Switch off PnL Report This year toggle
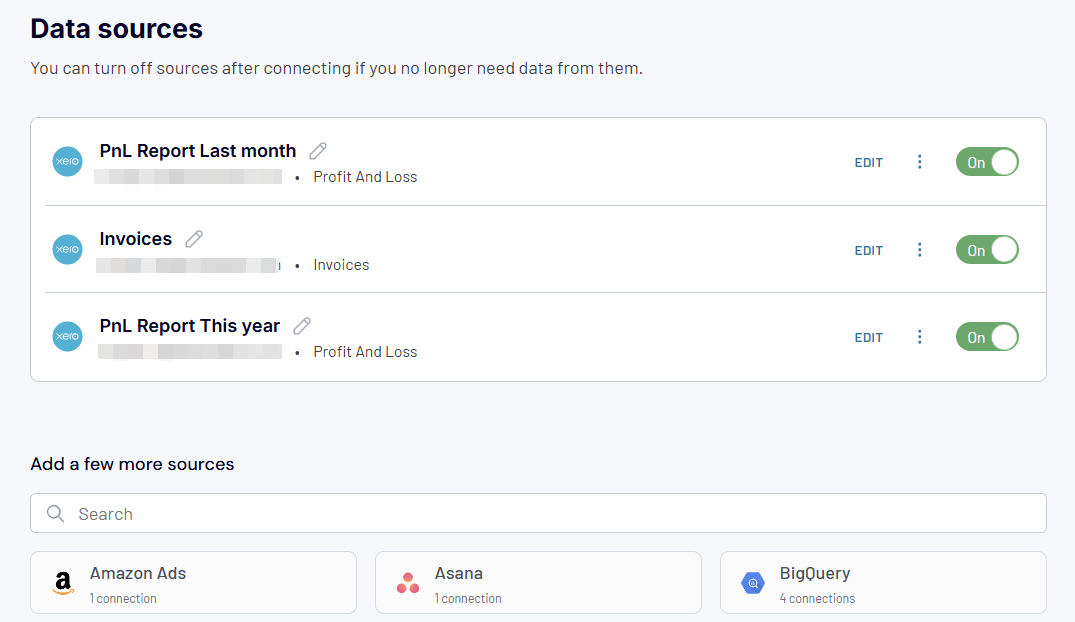The height and width of the screenshot is (622, 1075). point(987,337)
